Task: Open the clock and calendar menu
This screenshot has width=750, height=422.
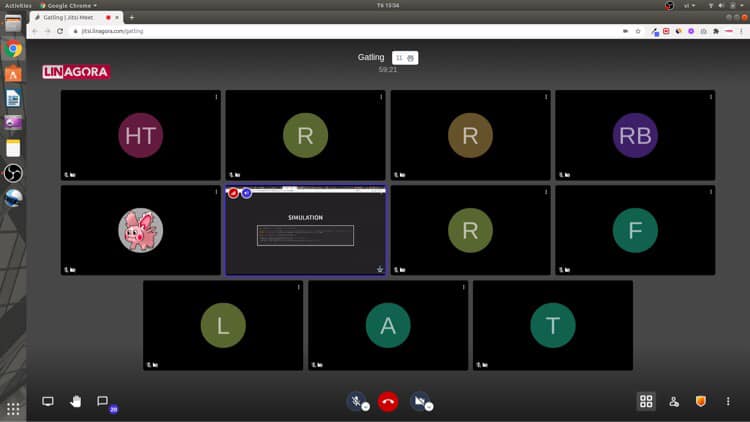Action: 388,5
